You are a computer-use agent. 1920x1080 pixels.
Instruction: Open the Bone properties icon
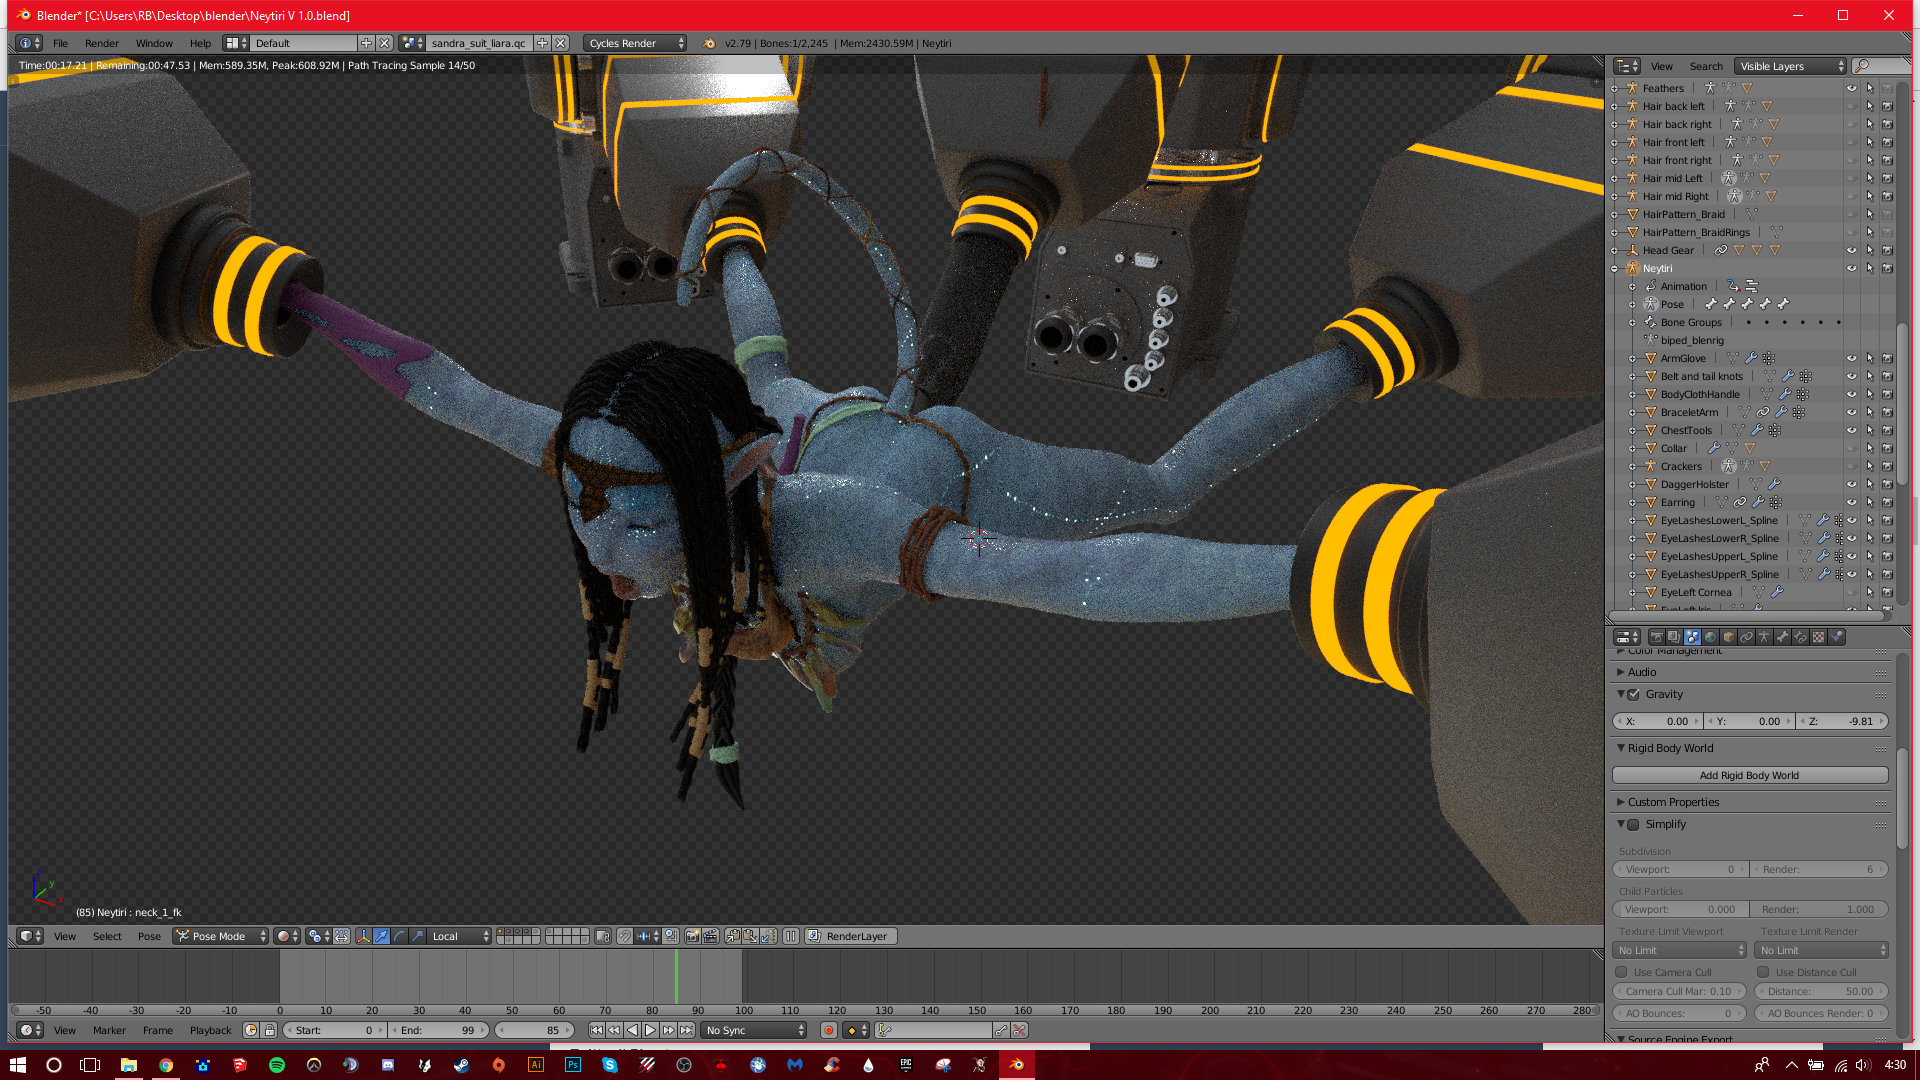tap(1782, 637)
